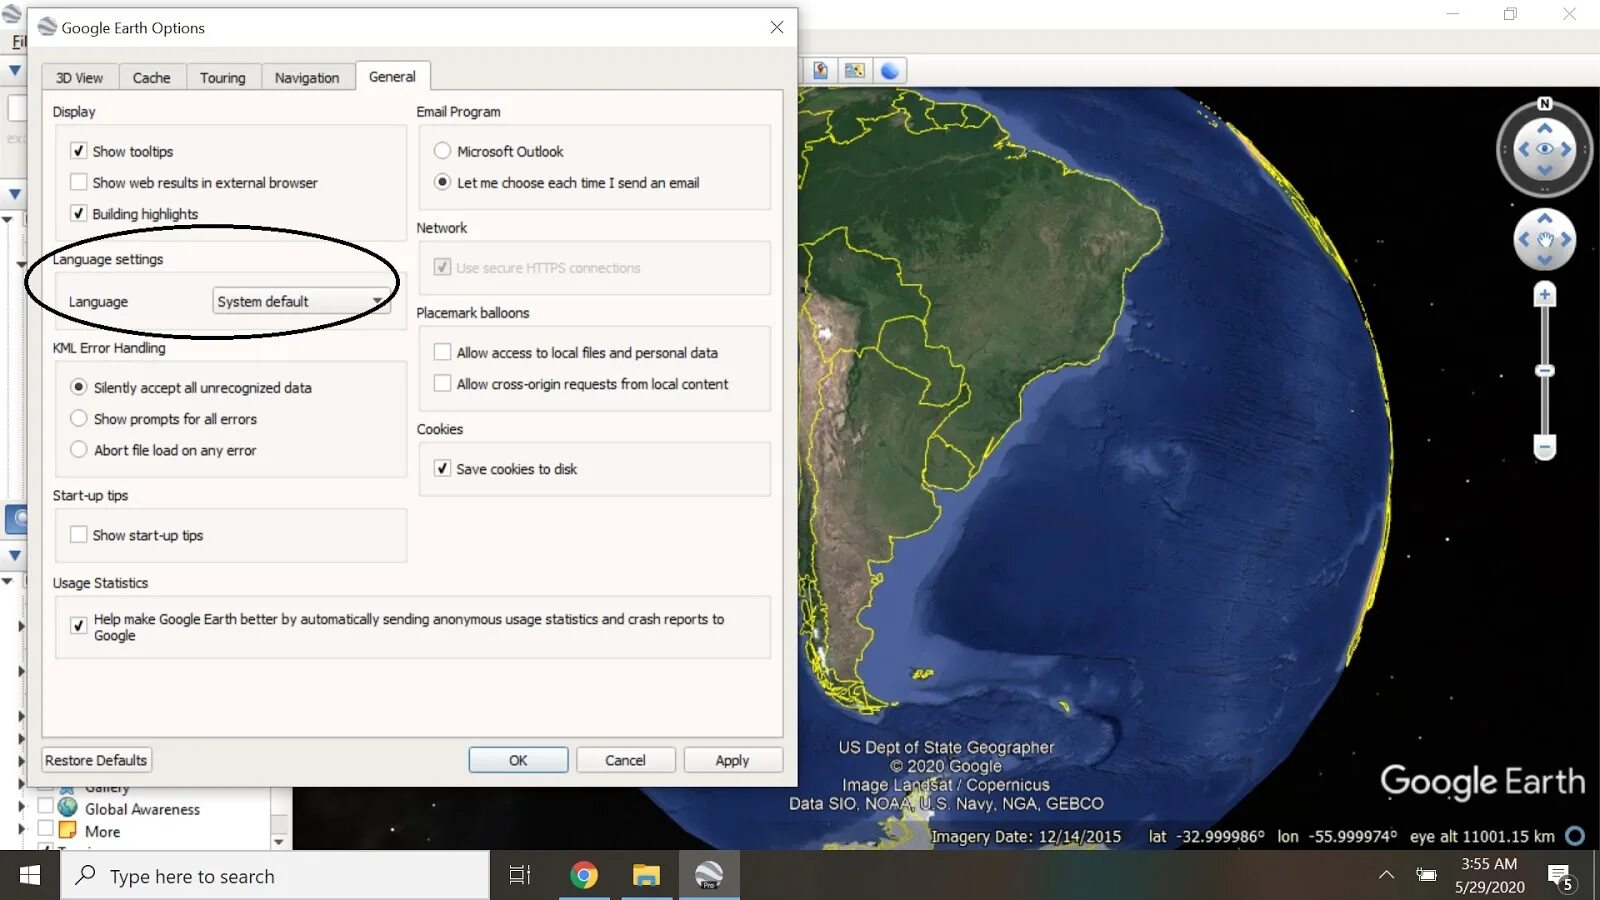Click the blue globe toolbar icon
Image resolution: width=1600 pixels, height=900 pixels.
click(x=889, y=70)
